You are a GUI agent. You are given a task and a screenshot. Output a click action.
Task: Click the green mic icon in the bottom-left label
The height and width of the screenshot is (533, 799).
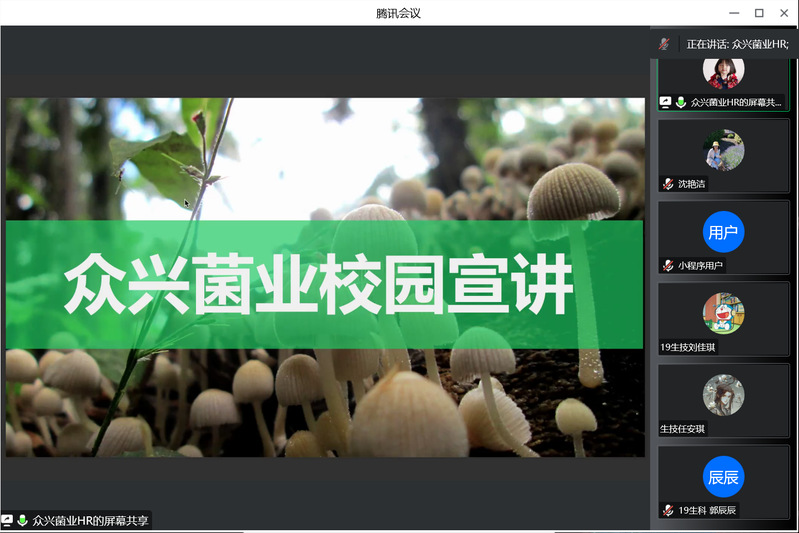(22, 520)
